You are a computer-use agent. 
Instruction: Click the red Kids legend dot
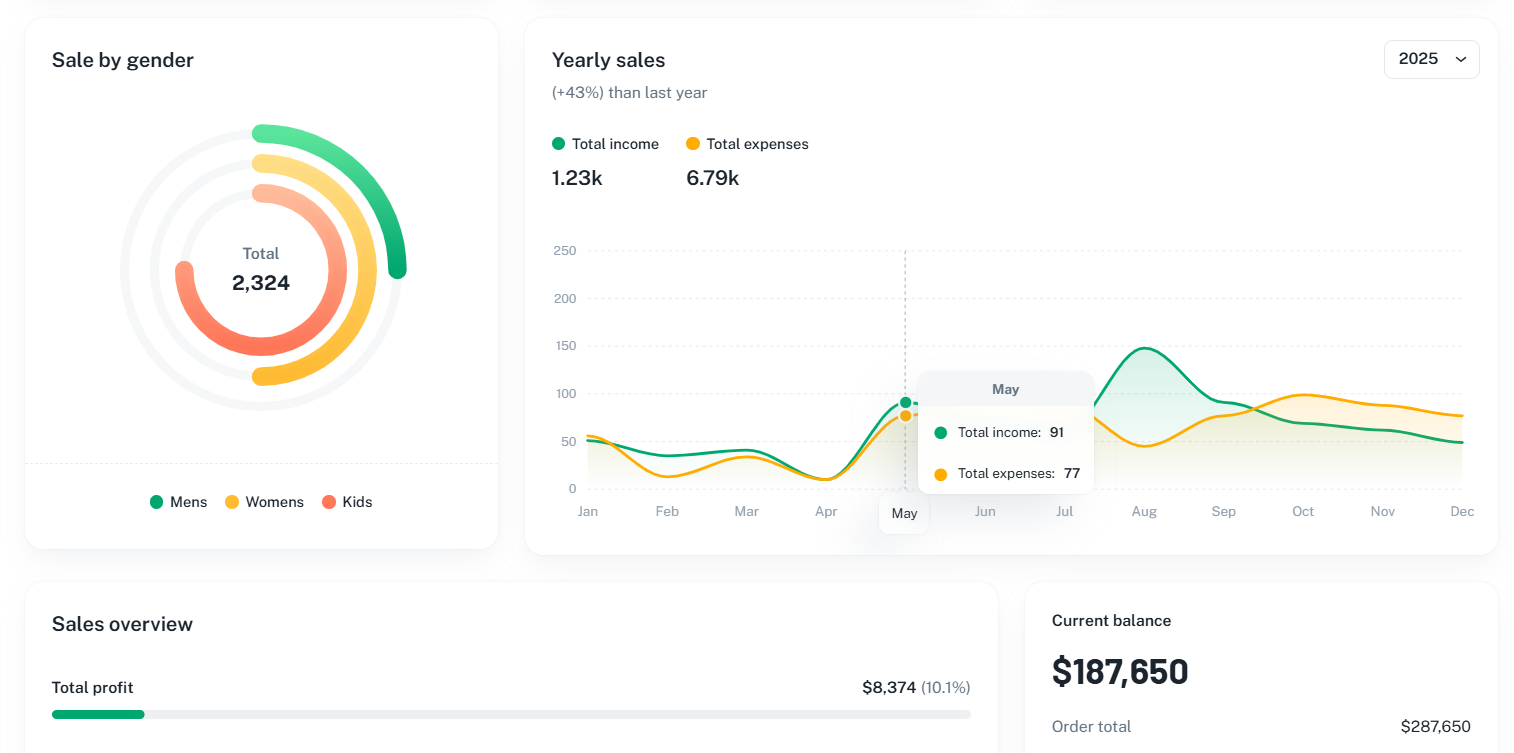329,502
